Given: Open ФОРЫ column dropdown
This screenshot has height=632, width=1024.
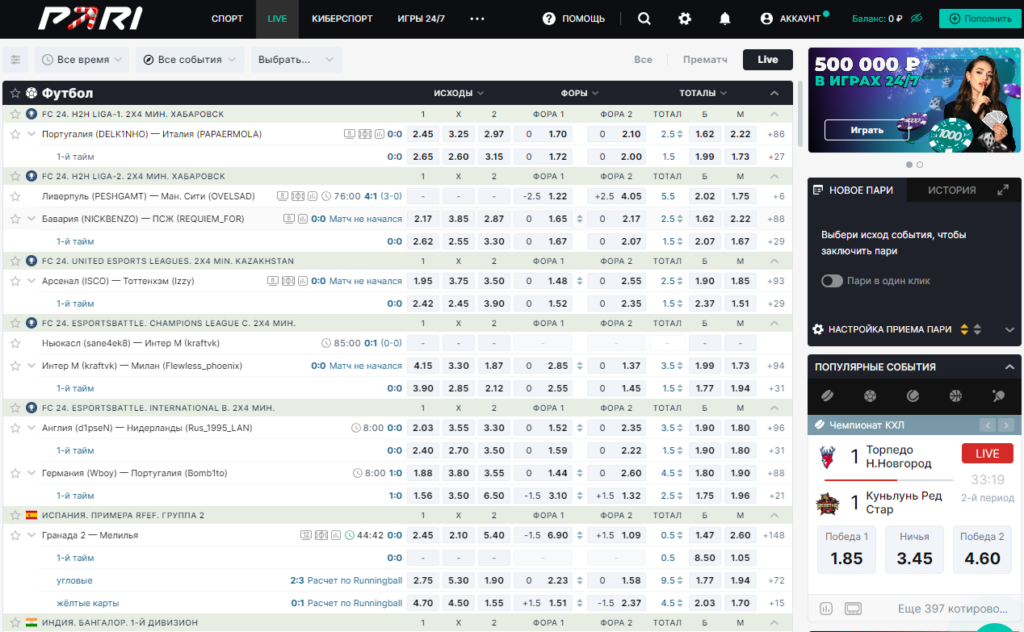Looking at the screenshot, I should (579, 93).
